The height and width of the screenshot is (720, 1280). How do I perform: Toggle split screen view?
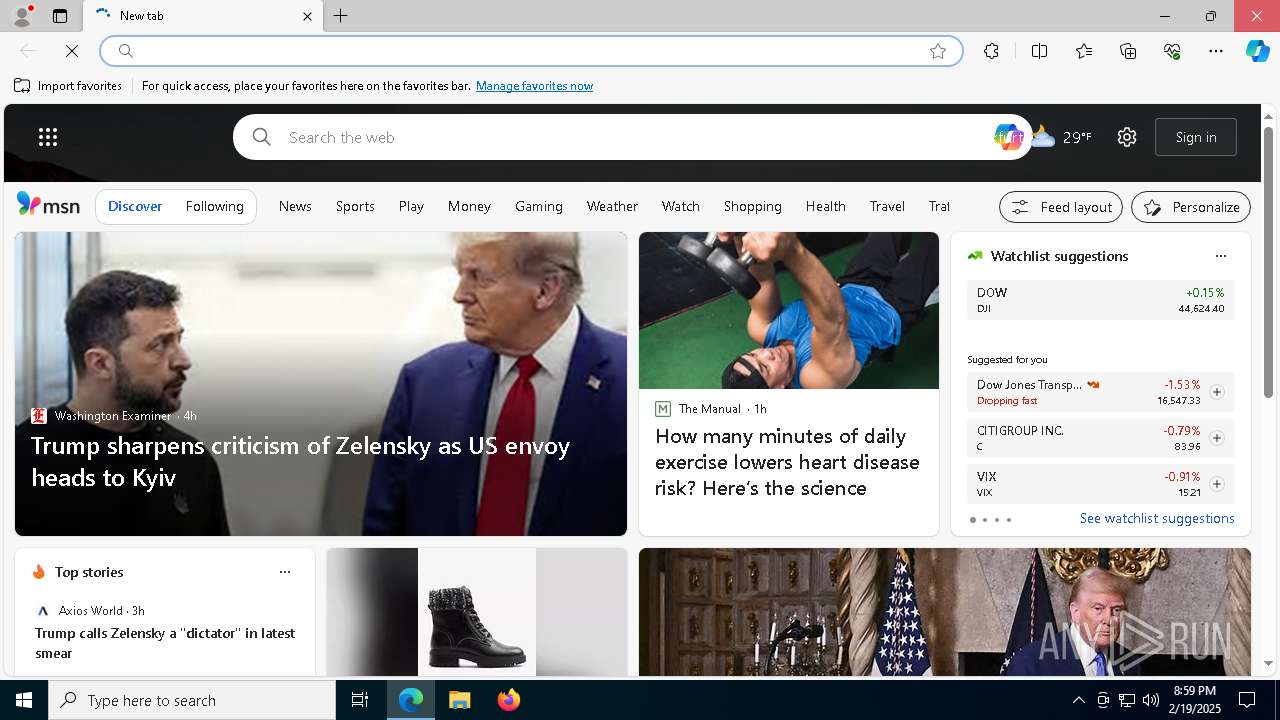click(x=1039, y=51)
